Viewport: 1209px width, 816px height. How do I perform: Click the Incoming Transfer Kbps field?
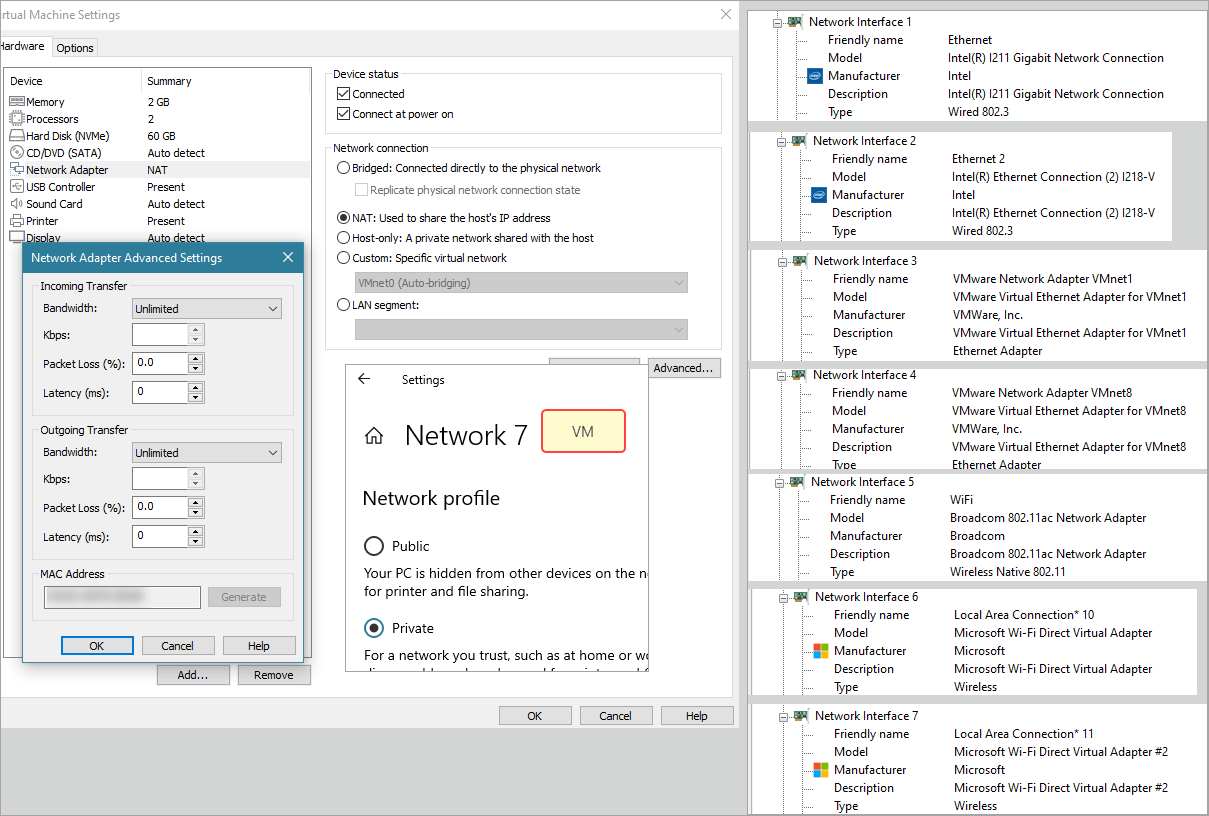click(160, 335)
